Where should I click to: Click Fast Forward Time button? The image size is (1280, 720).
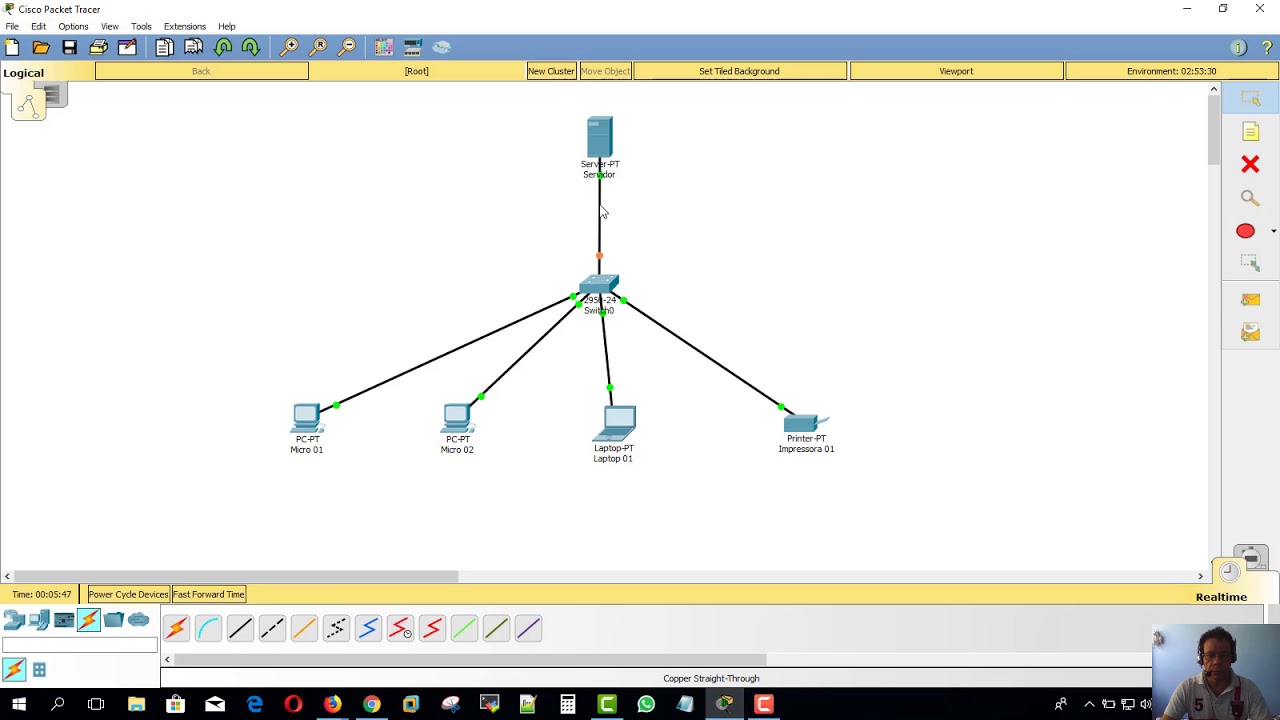pos(208,594)
